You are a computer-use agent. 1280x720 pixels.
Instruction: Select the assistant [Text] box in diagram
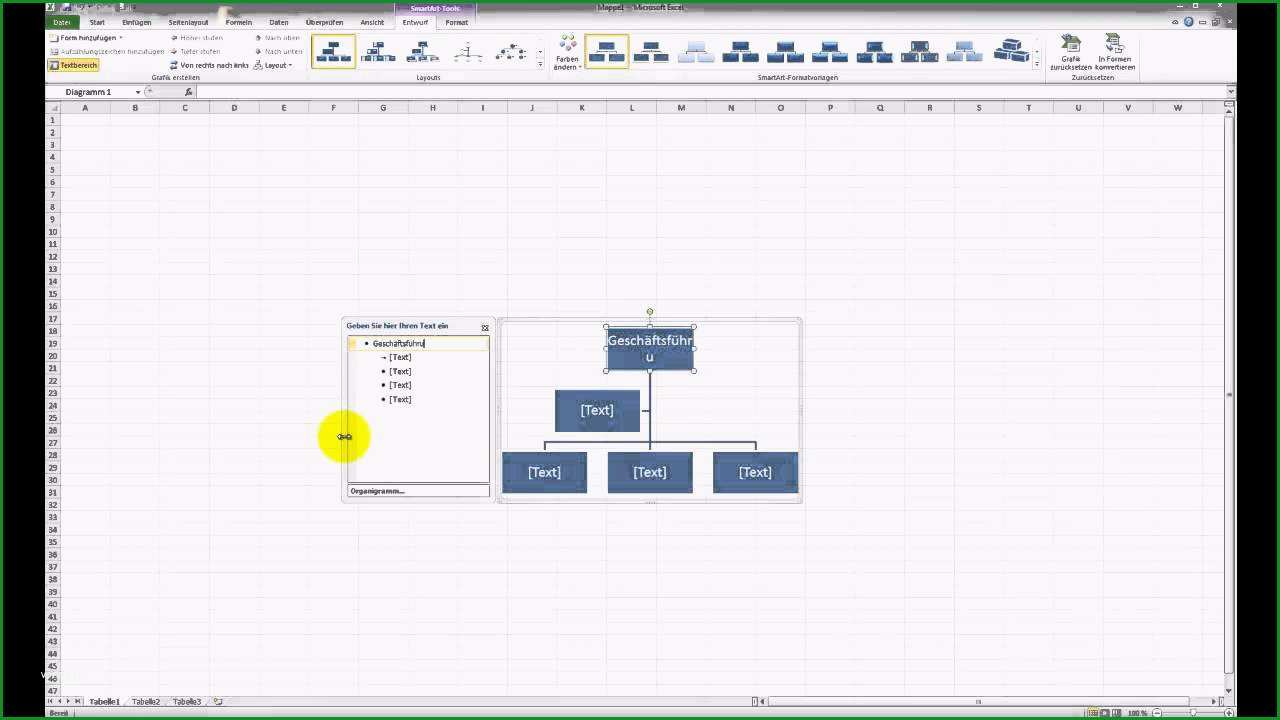[597, 410]
